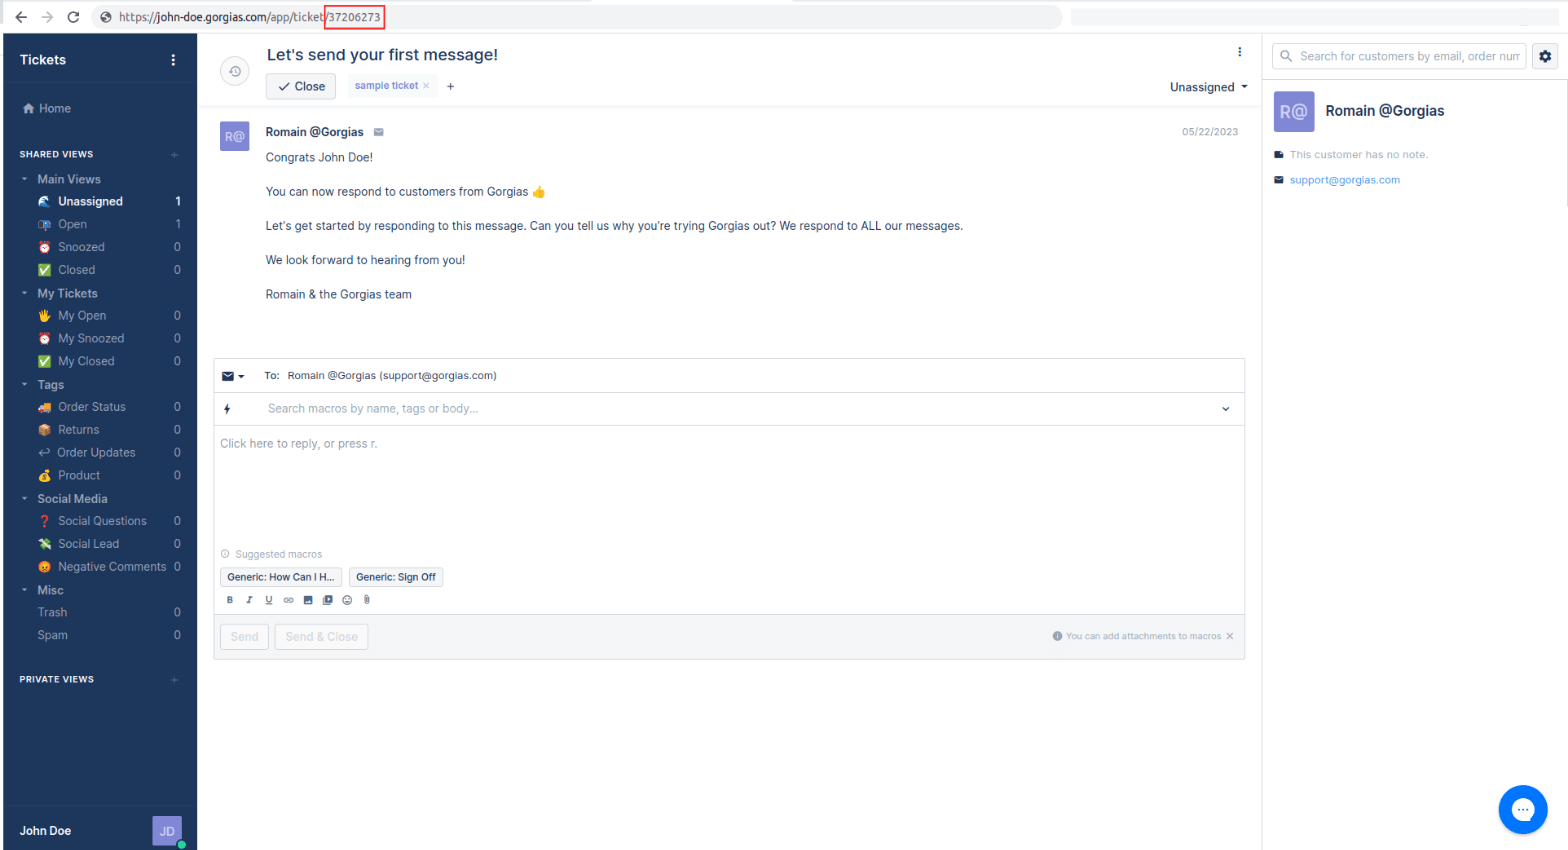Toggle underline formatting in reply editor
This screenshot has height=850, width=1568.
pyautogui.click(x=269, y=600)
